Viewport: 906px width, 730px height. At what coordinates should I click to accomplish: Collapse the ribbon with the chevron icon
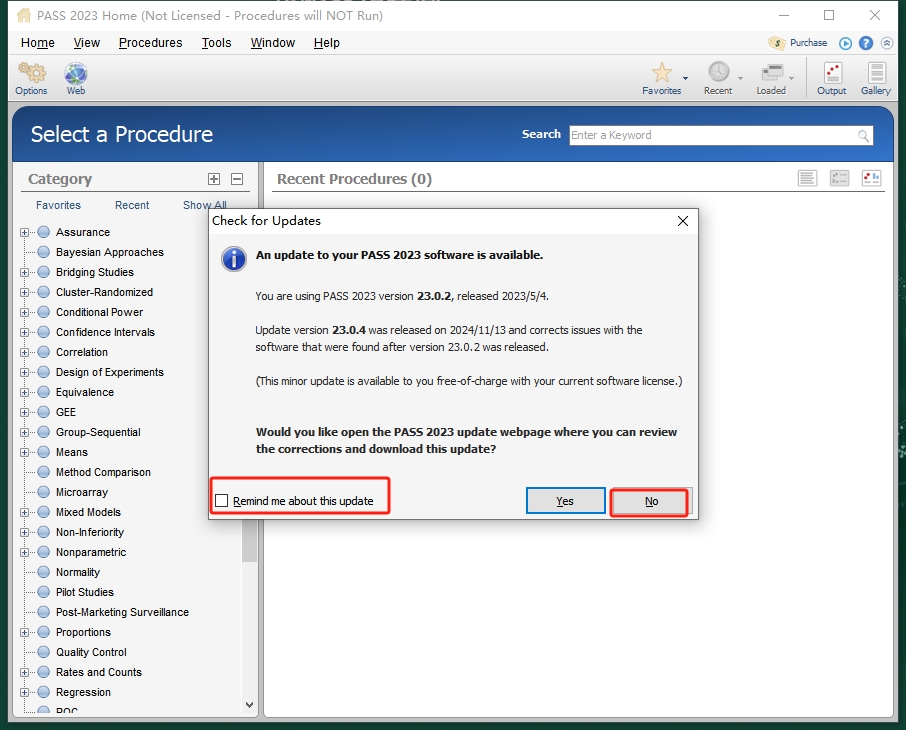tap(887, 43)
